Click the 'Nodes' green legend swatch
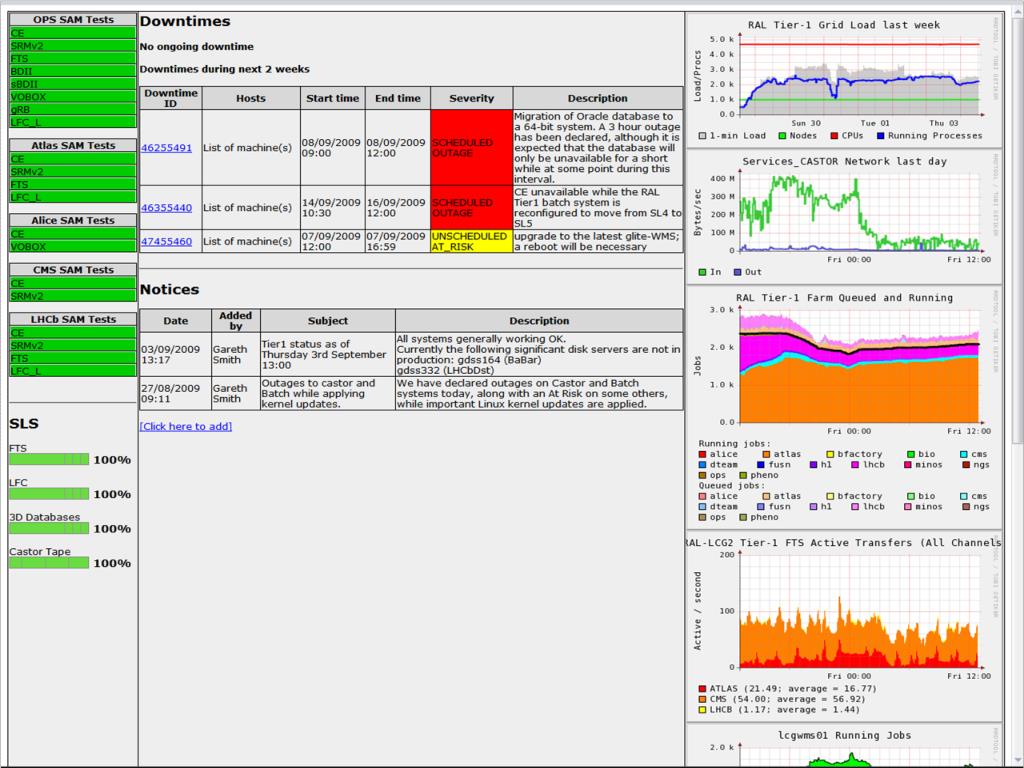The image size is (1024, 768). tap(782, 136)
